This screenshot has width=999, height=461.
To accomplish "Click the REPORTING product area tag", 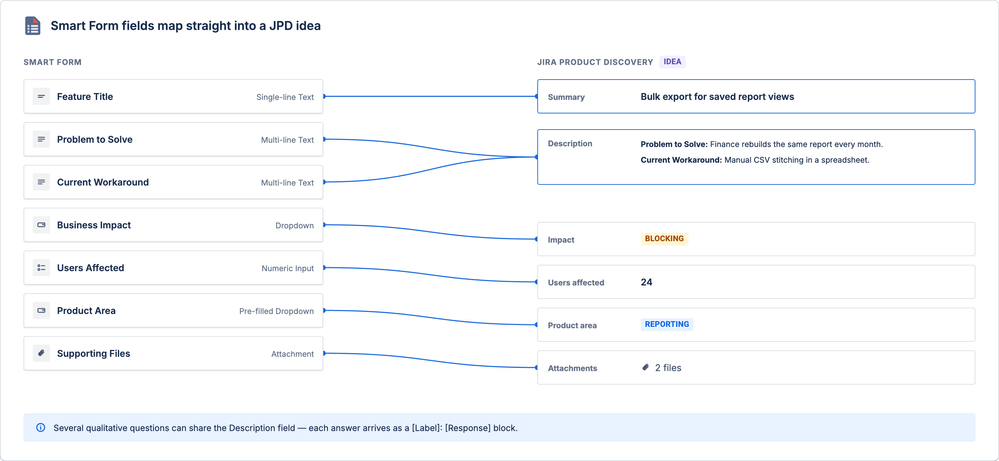I will (x=667, y=324).
